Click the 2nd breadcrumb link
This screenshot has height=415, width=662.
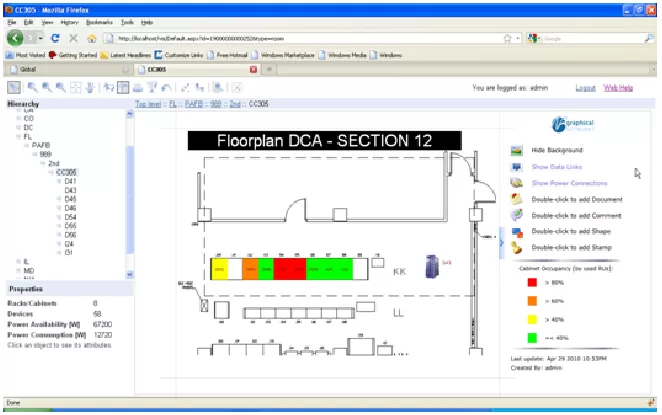coord(235,104)
